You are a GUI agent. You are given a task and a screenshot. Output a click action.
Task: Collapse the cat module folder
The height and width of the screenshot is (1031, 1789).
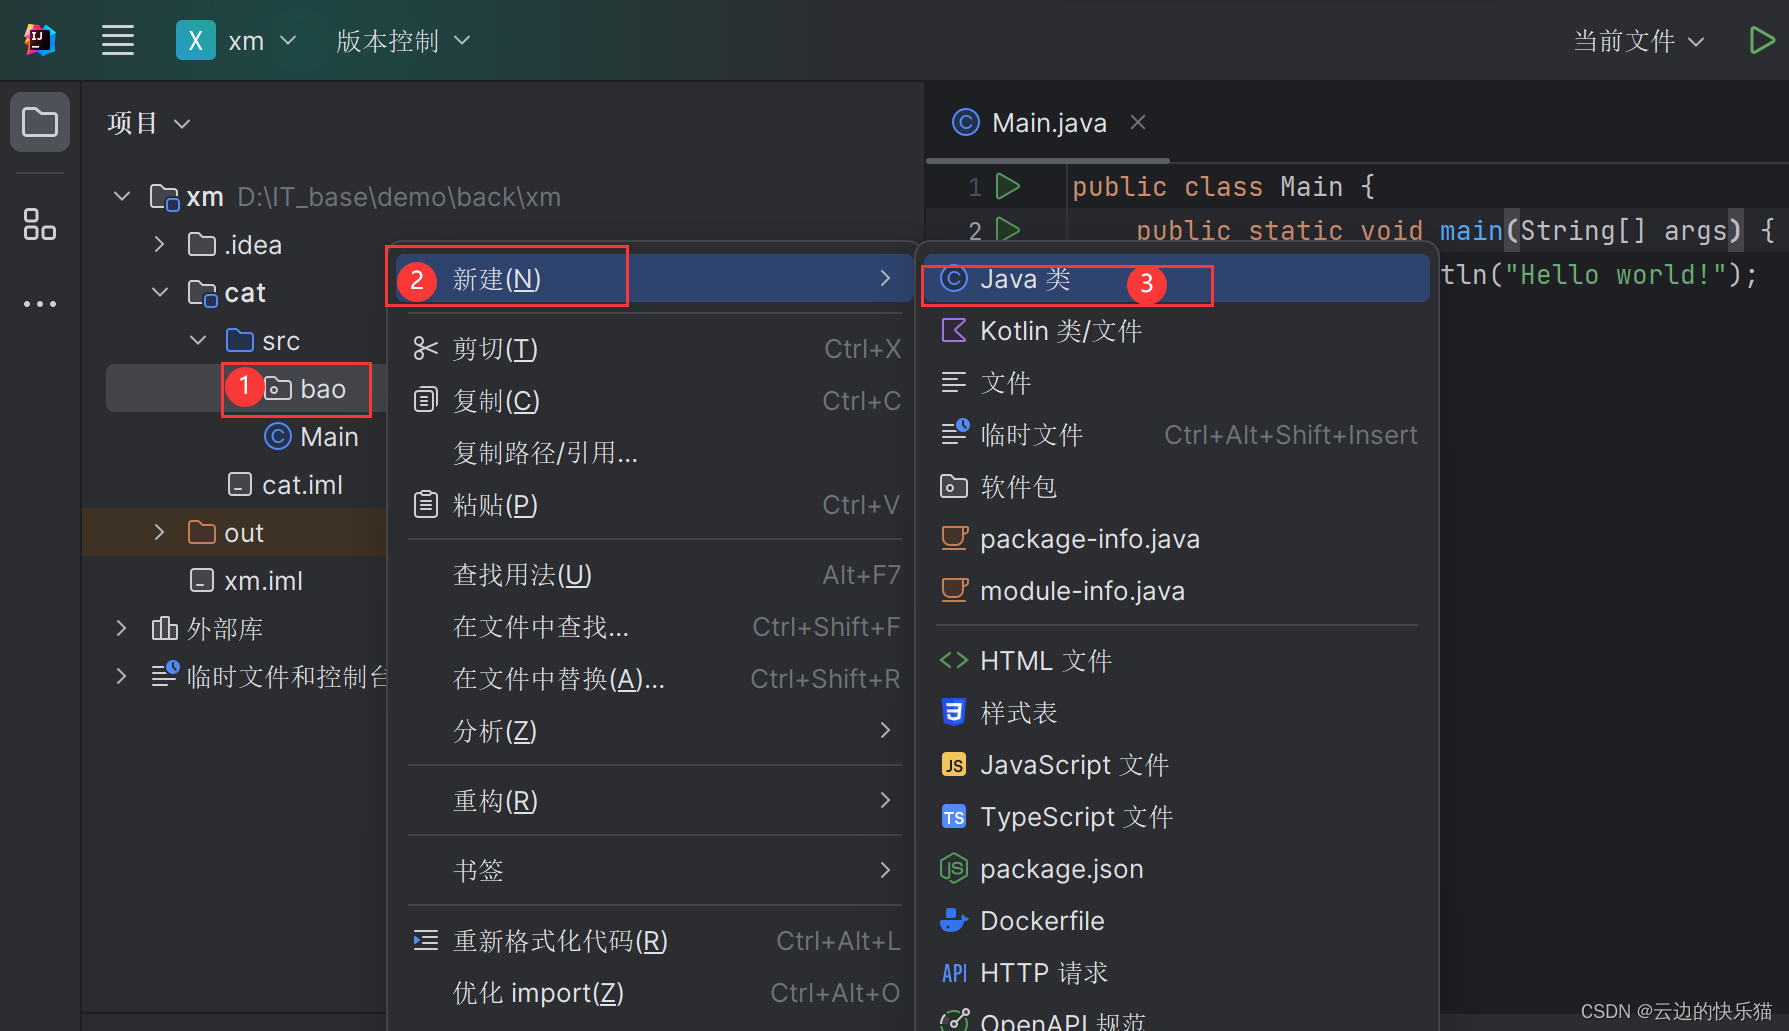160,292
